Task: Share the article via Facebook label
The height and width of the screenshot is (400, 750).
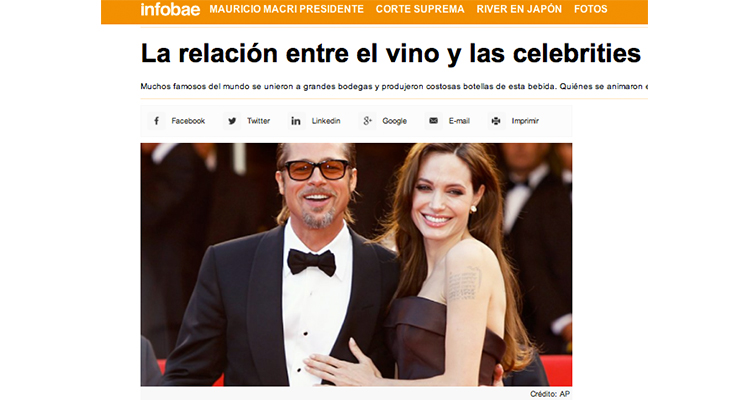Action: click(188, 121)
